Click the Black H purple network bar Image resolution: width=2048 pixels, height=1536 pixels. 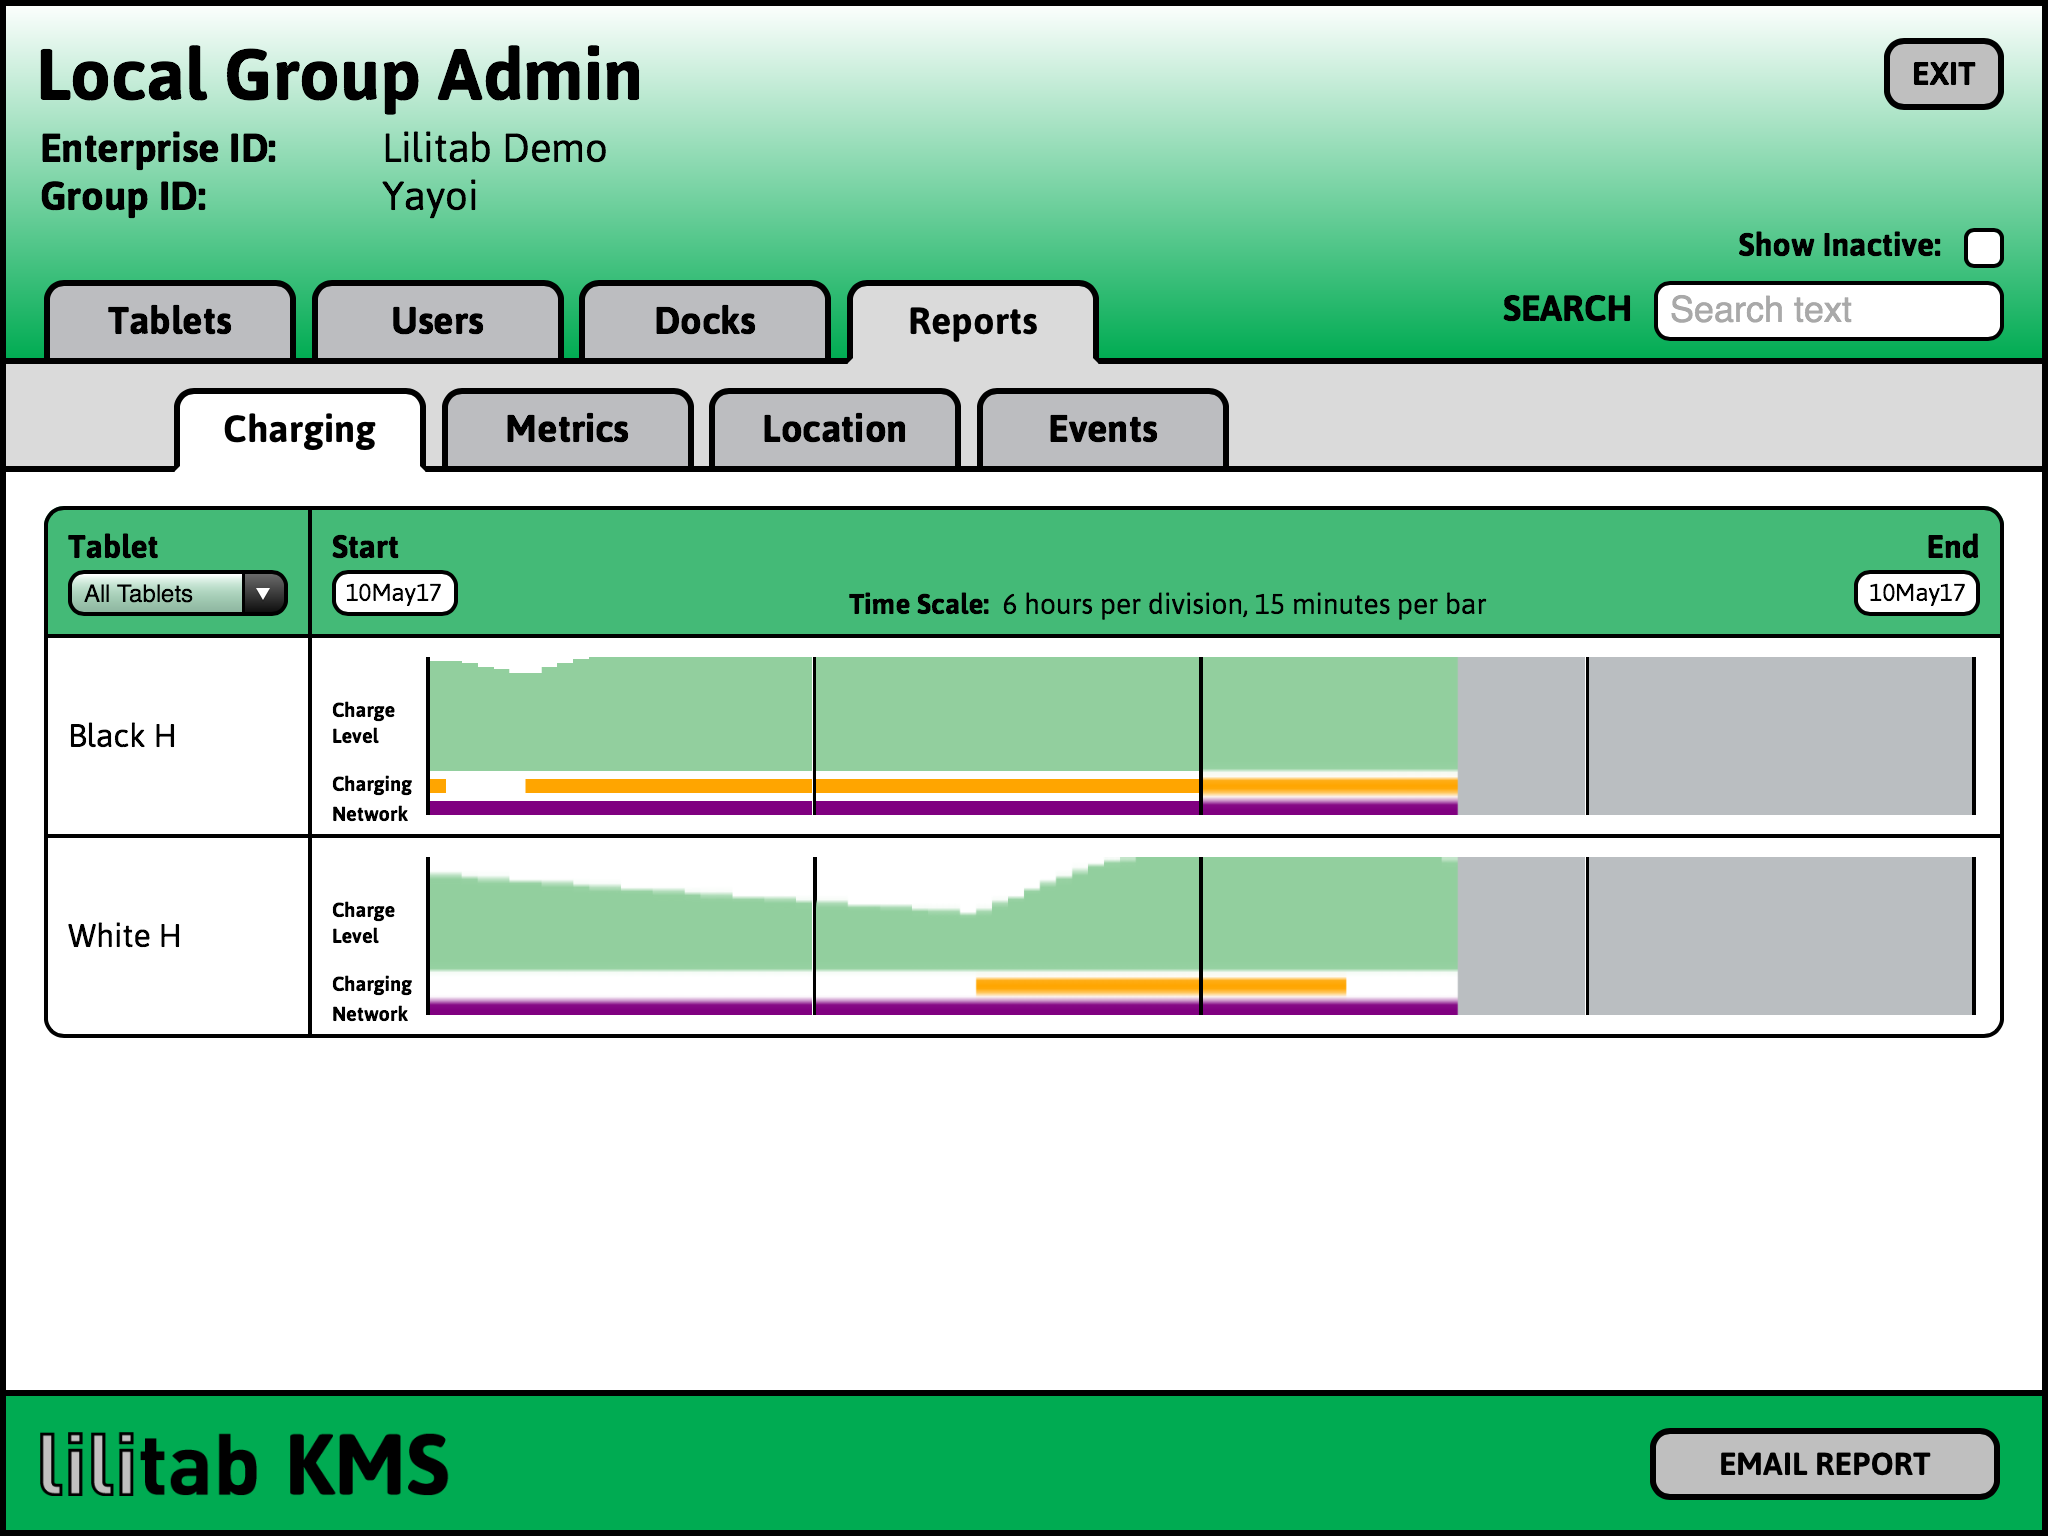(x=943, y=807)
